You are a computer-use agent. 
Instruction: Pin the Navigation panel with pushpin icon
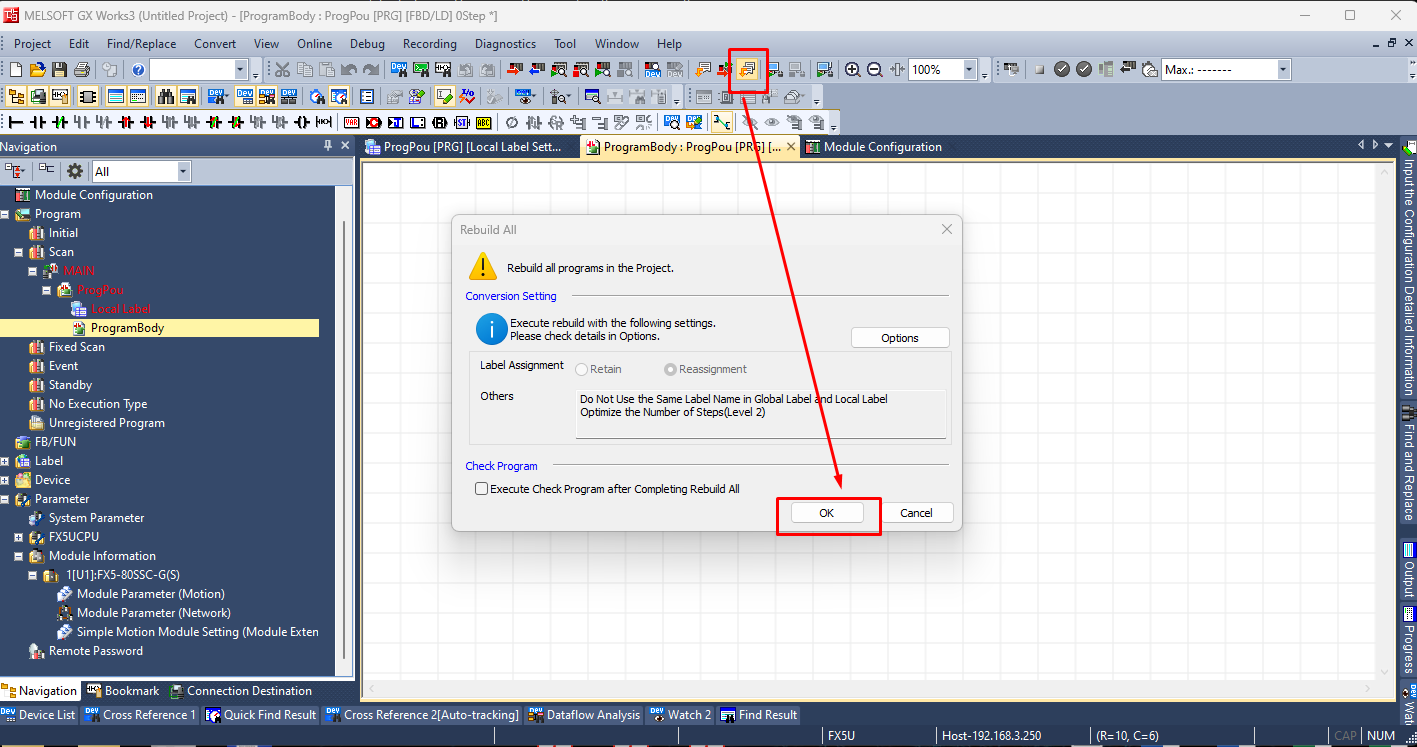328,146
